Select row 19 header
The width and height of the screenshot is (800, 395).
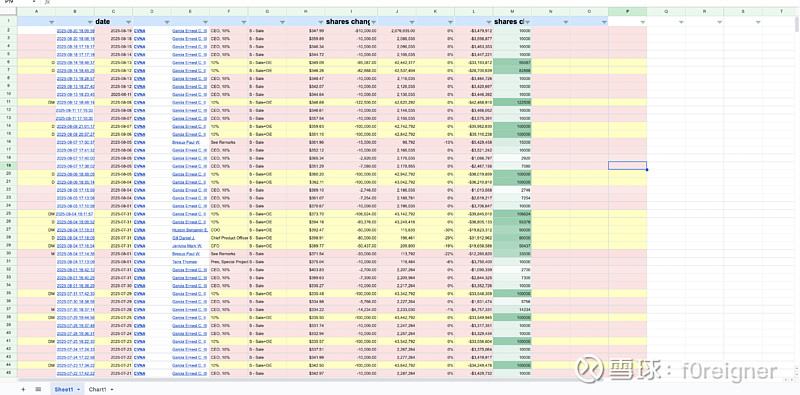[x=9, y=166]
